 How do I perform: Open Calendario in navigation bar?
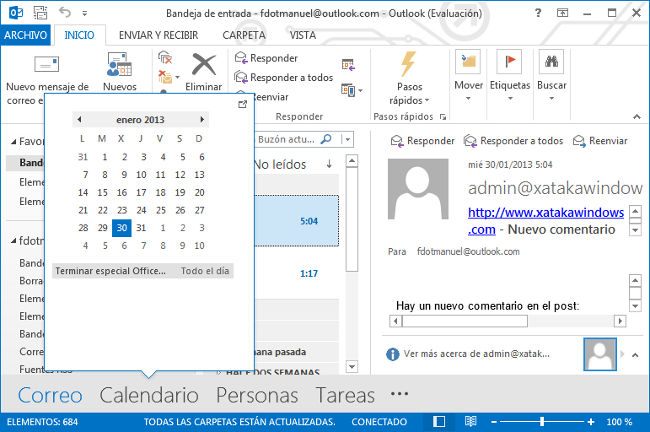point(149,395)
